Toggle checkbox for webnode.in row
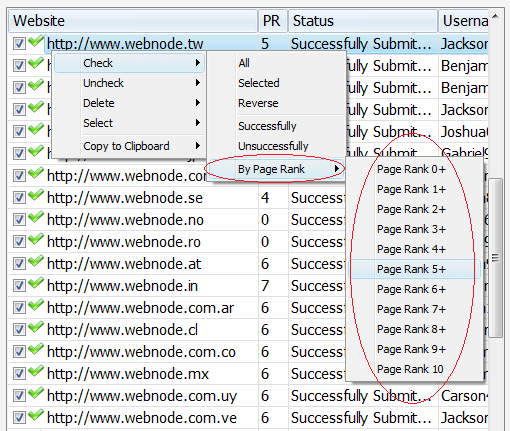The width and height of the screenshot is (510, 431). [19, 285]
